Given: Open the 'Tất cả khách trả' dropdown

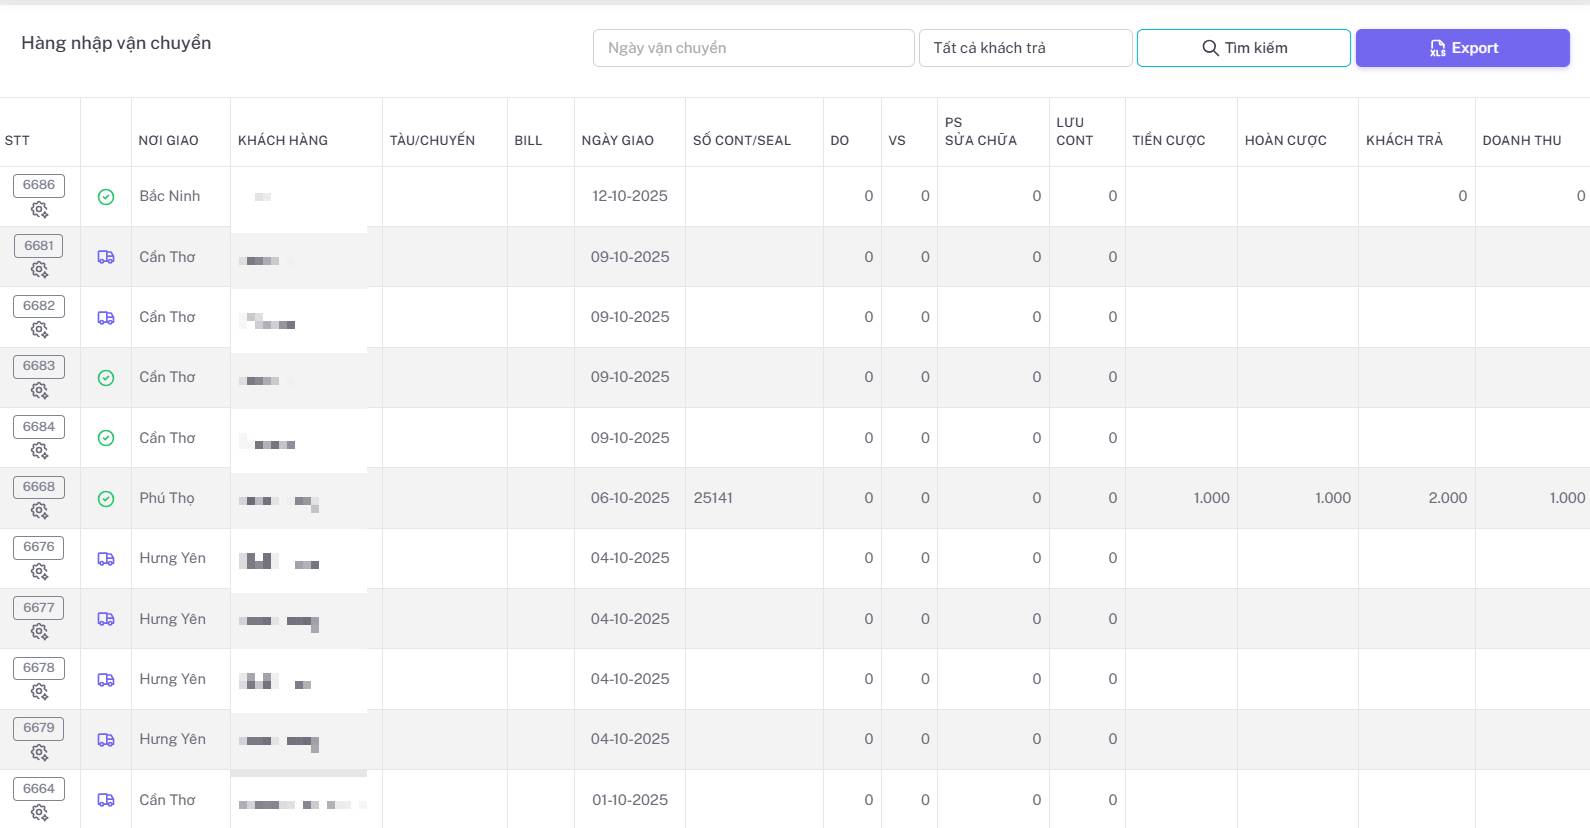Looking at the screenshot, I should (x=1025, y=48).
